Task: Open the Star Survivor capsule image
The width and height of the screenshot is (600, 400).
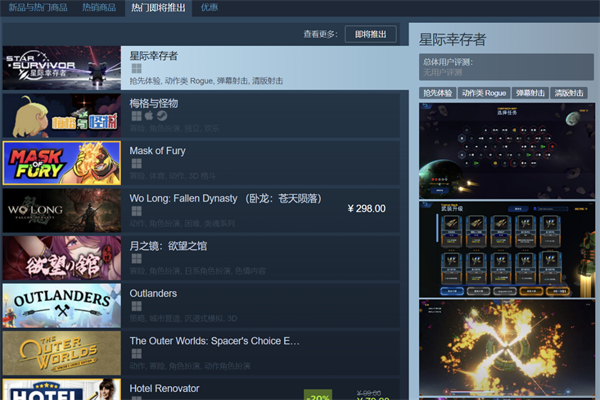Action: 62,68
